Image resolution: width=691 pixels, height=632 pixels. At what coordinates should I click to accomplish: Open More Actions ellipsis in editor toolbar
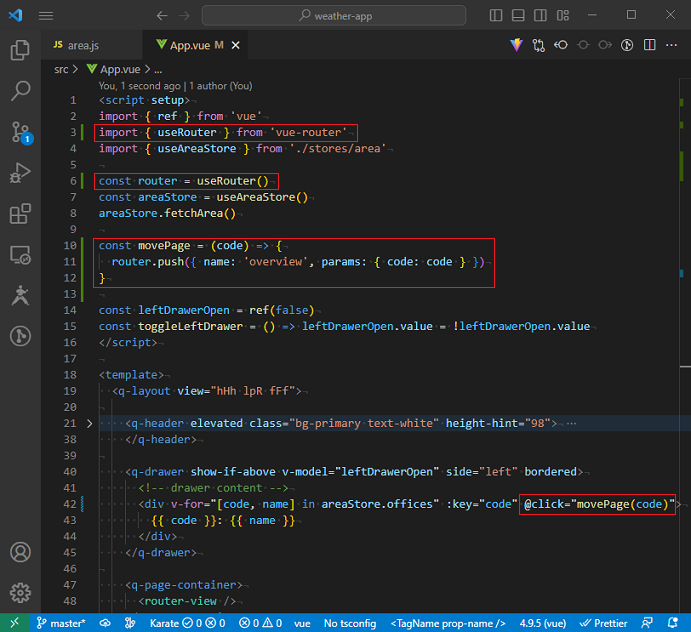671,45
